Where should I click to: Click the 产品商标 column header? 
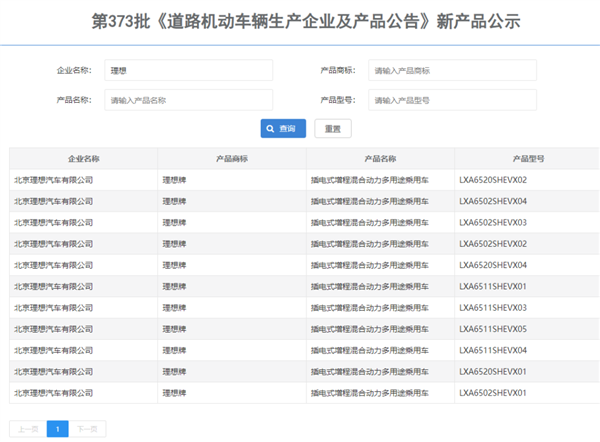[232, 159]
